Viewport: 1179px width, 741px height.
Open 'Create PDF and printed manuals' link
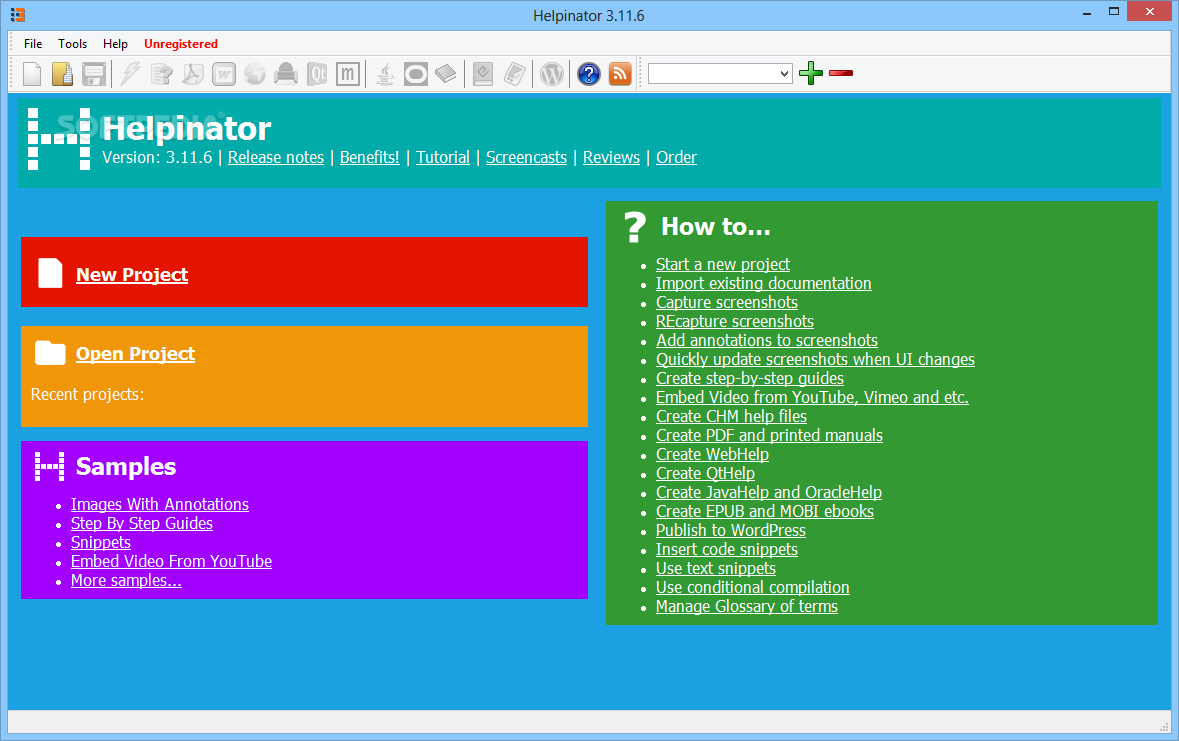[x=769, y=436]
